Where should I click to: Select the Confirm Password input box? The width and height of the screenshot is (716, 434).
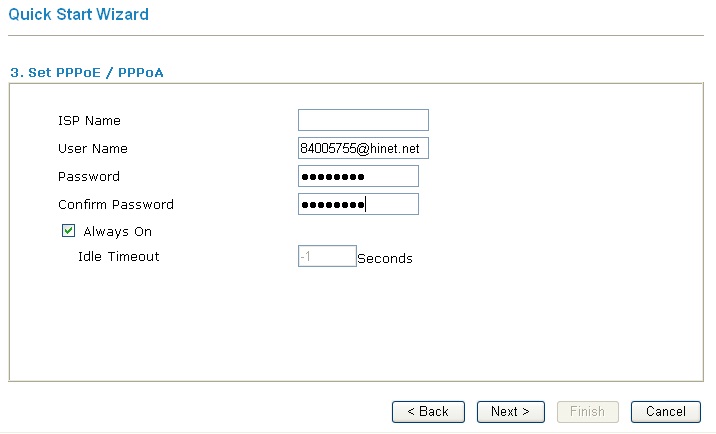(358, 205)
